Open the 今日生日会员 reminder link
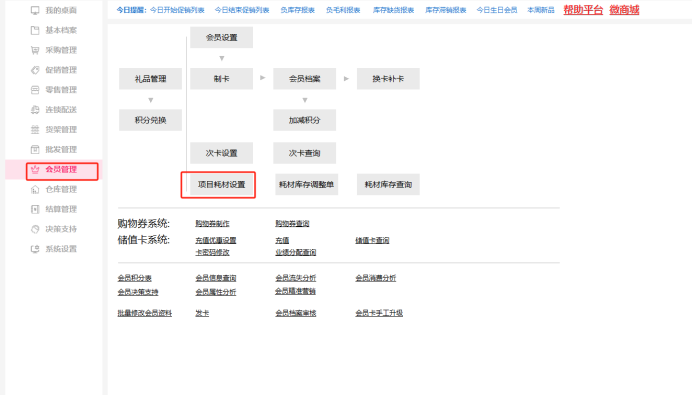 pyautogui.click(x=497, y=10)
